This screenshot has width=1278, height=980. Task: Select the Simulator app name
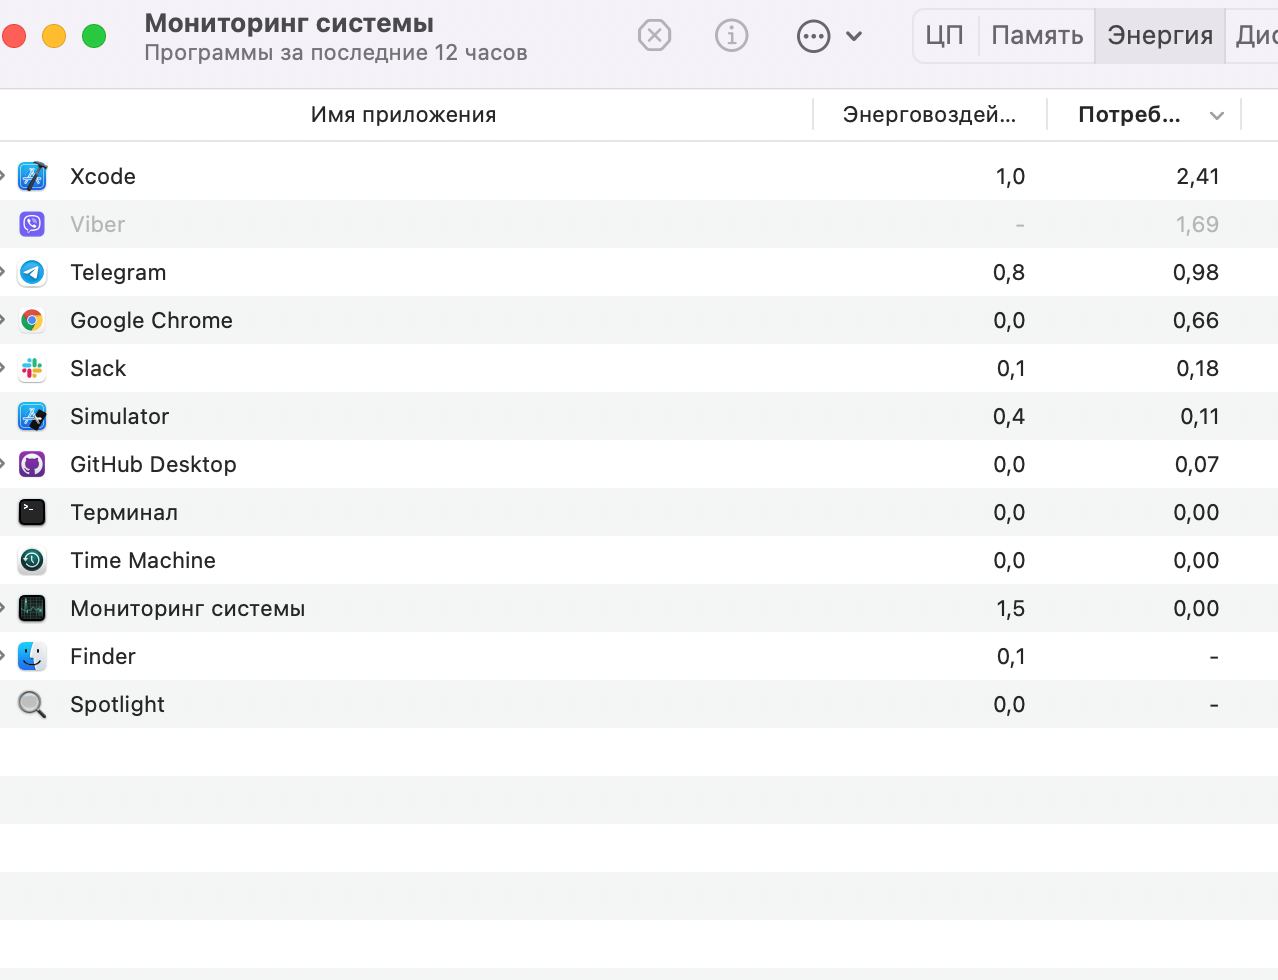pos(119,416)
